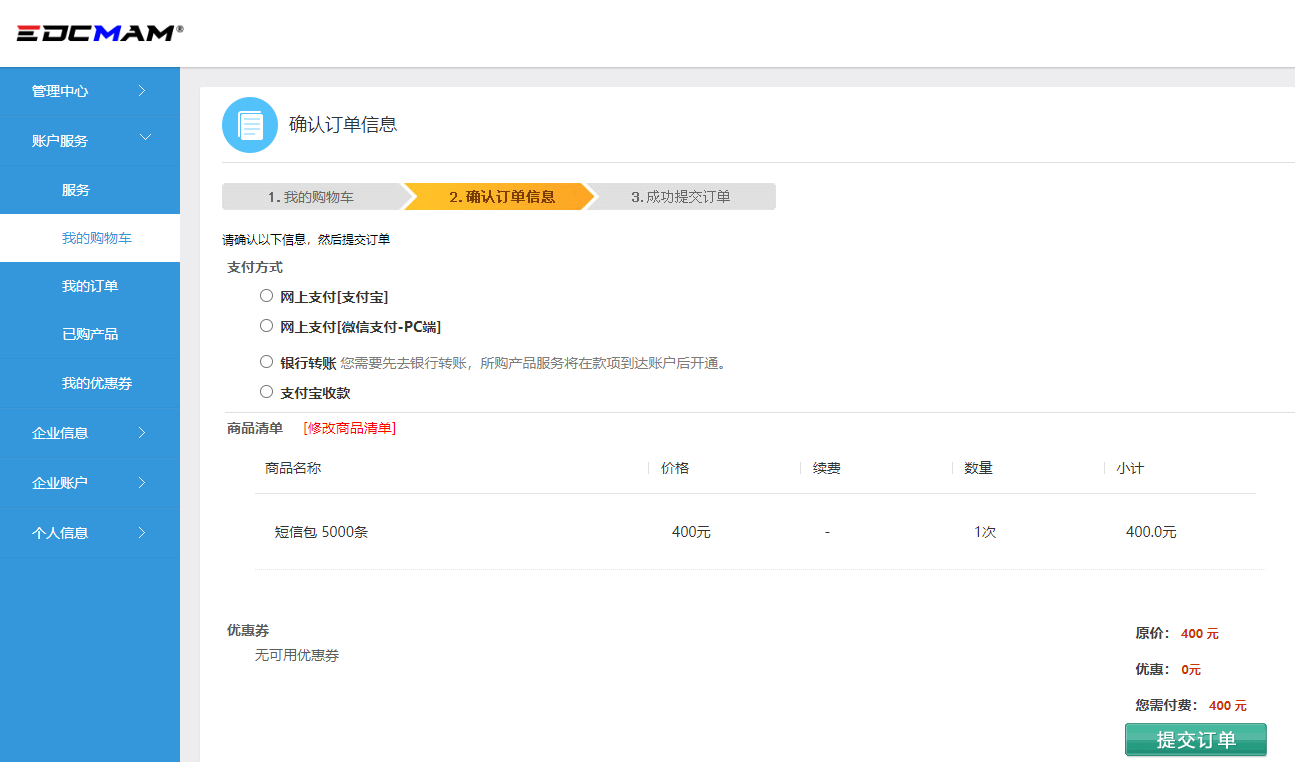
Task: Select 支付宝收款 radio option
Action: (266, 392)
